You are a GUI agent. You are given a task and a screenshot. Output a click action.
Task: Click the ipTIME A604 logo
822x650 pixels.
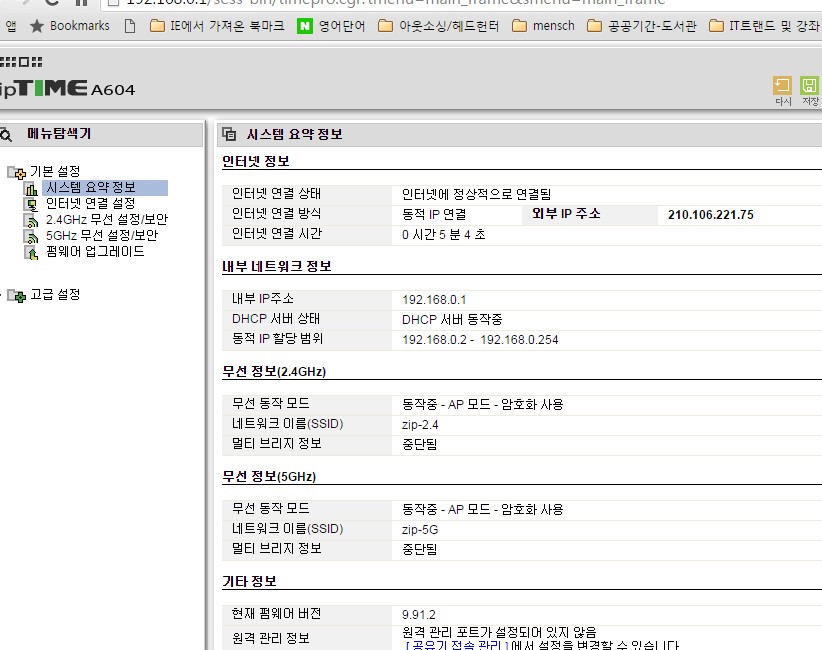click(x=67, y=89)
